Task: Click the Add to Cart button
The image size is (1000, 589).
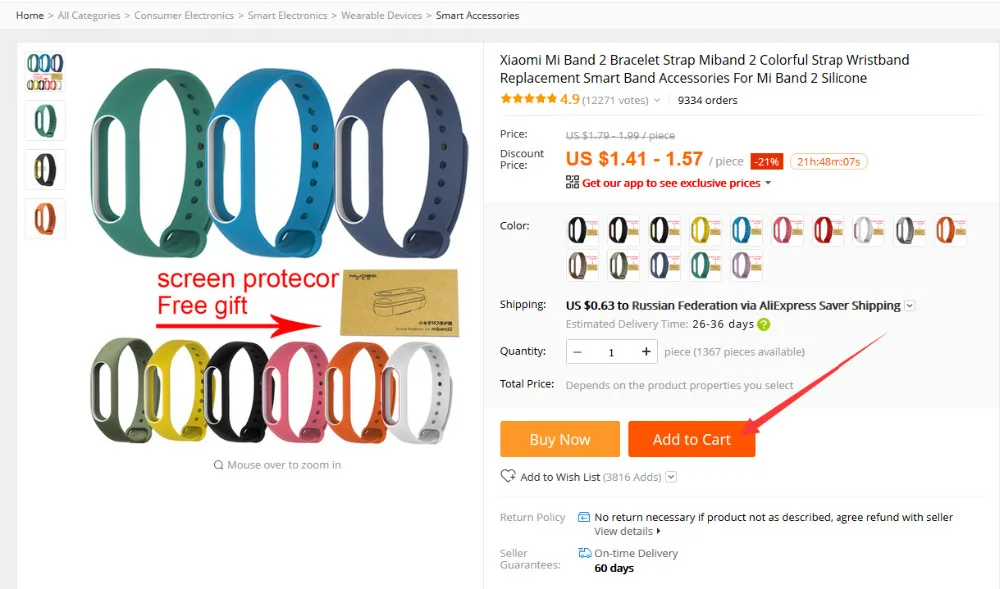Action: pos(691,439)
